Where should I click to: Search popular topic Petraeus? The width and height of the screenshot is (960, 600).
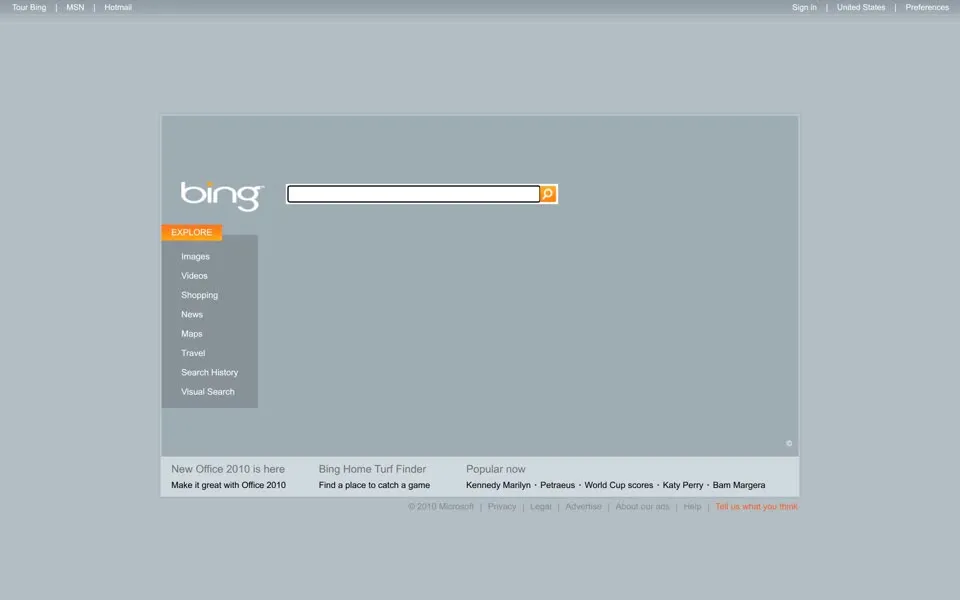click(x=557, y=485)
